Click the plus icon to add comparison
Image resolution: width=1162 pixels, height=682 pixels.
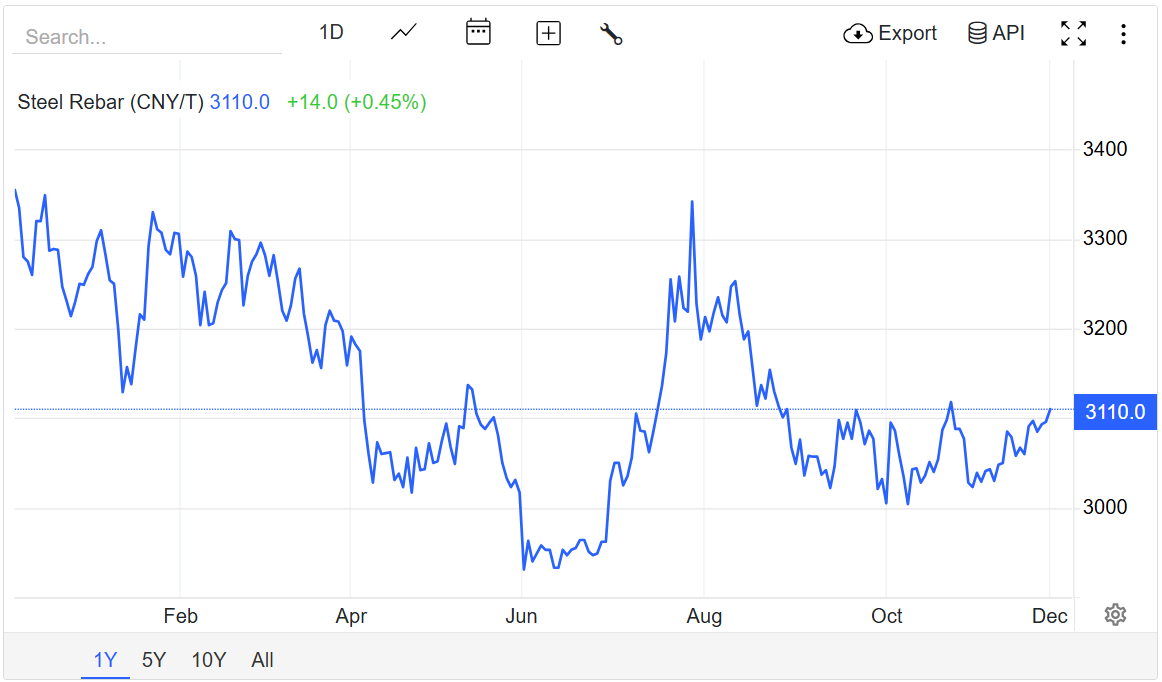[548, 33]
